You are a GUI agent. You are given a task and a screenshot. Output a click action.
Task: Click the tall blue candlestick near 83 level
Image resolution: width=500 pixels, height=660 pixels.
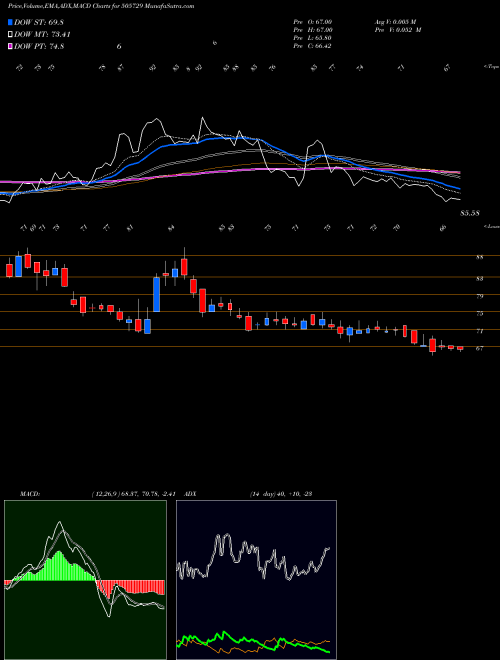click(x=157, y=295)
